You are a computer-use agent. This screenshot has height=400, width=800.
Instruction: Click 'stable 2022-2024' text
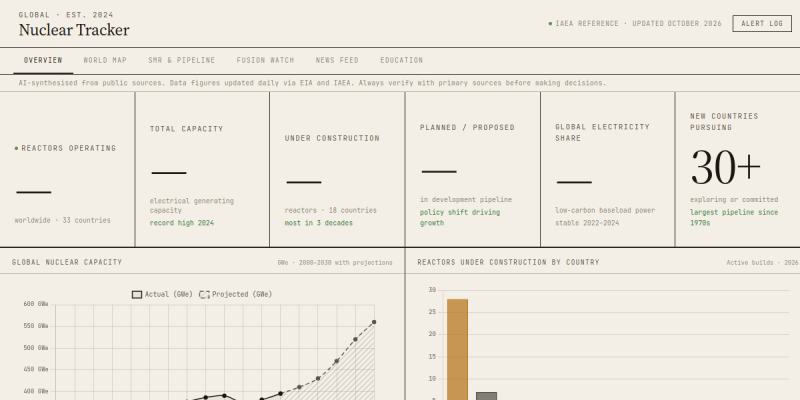(587, 223)
